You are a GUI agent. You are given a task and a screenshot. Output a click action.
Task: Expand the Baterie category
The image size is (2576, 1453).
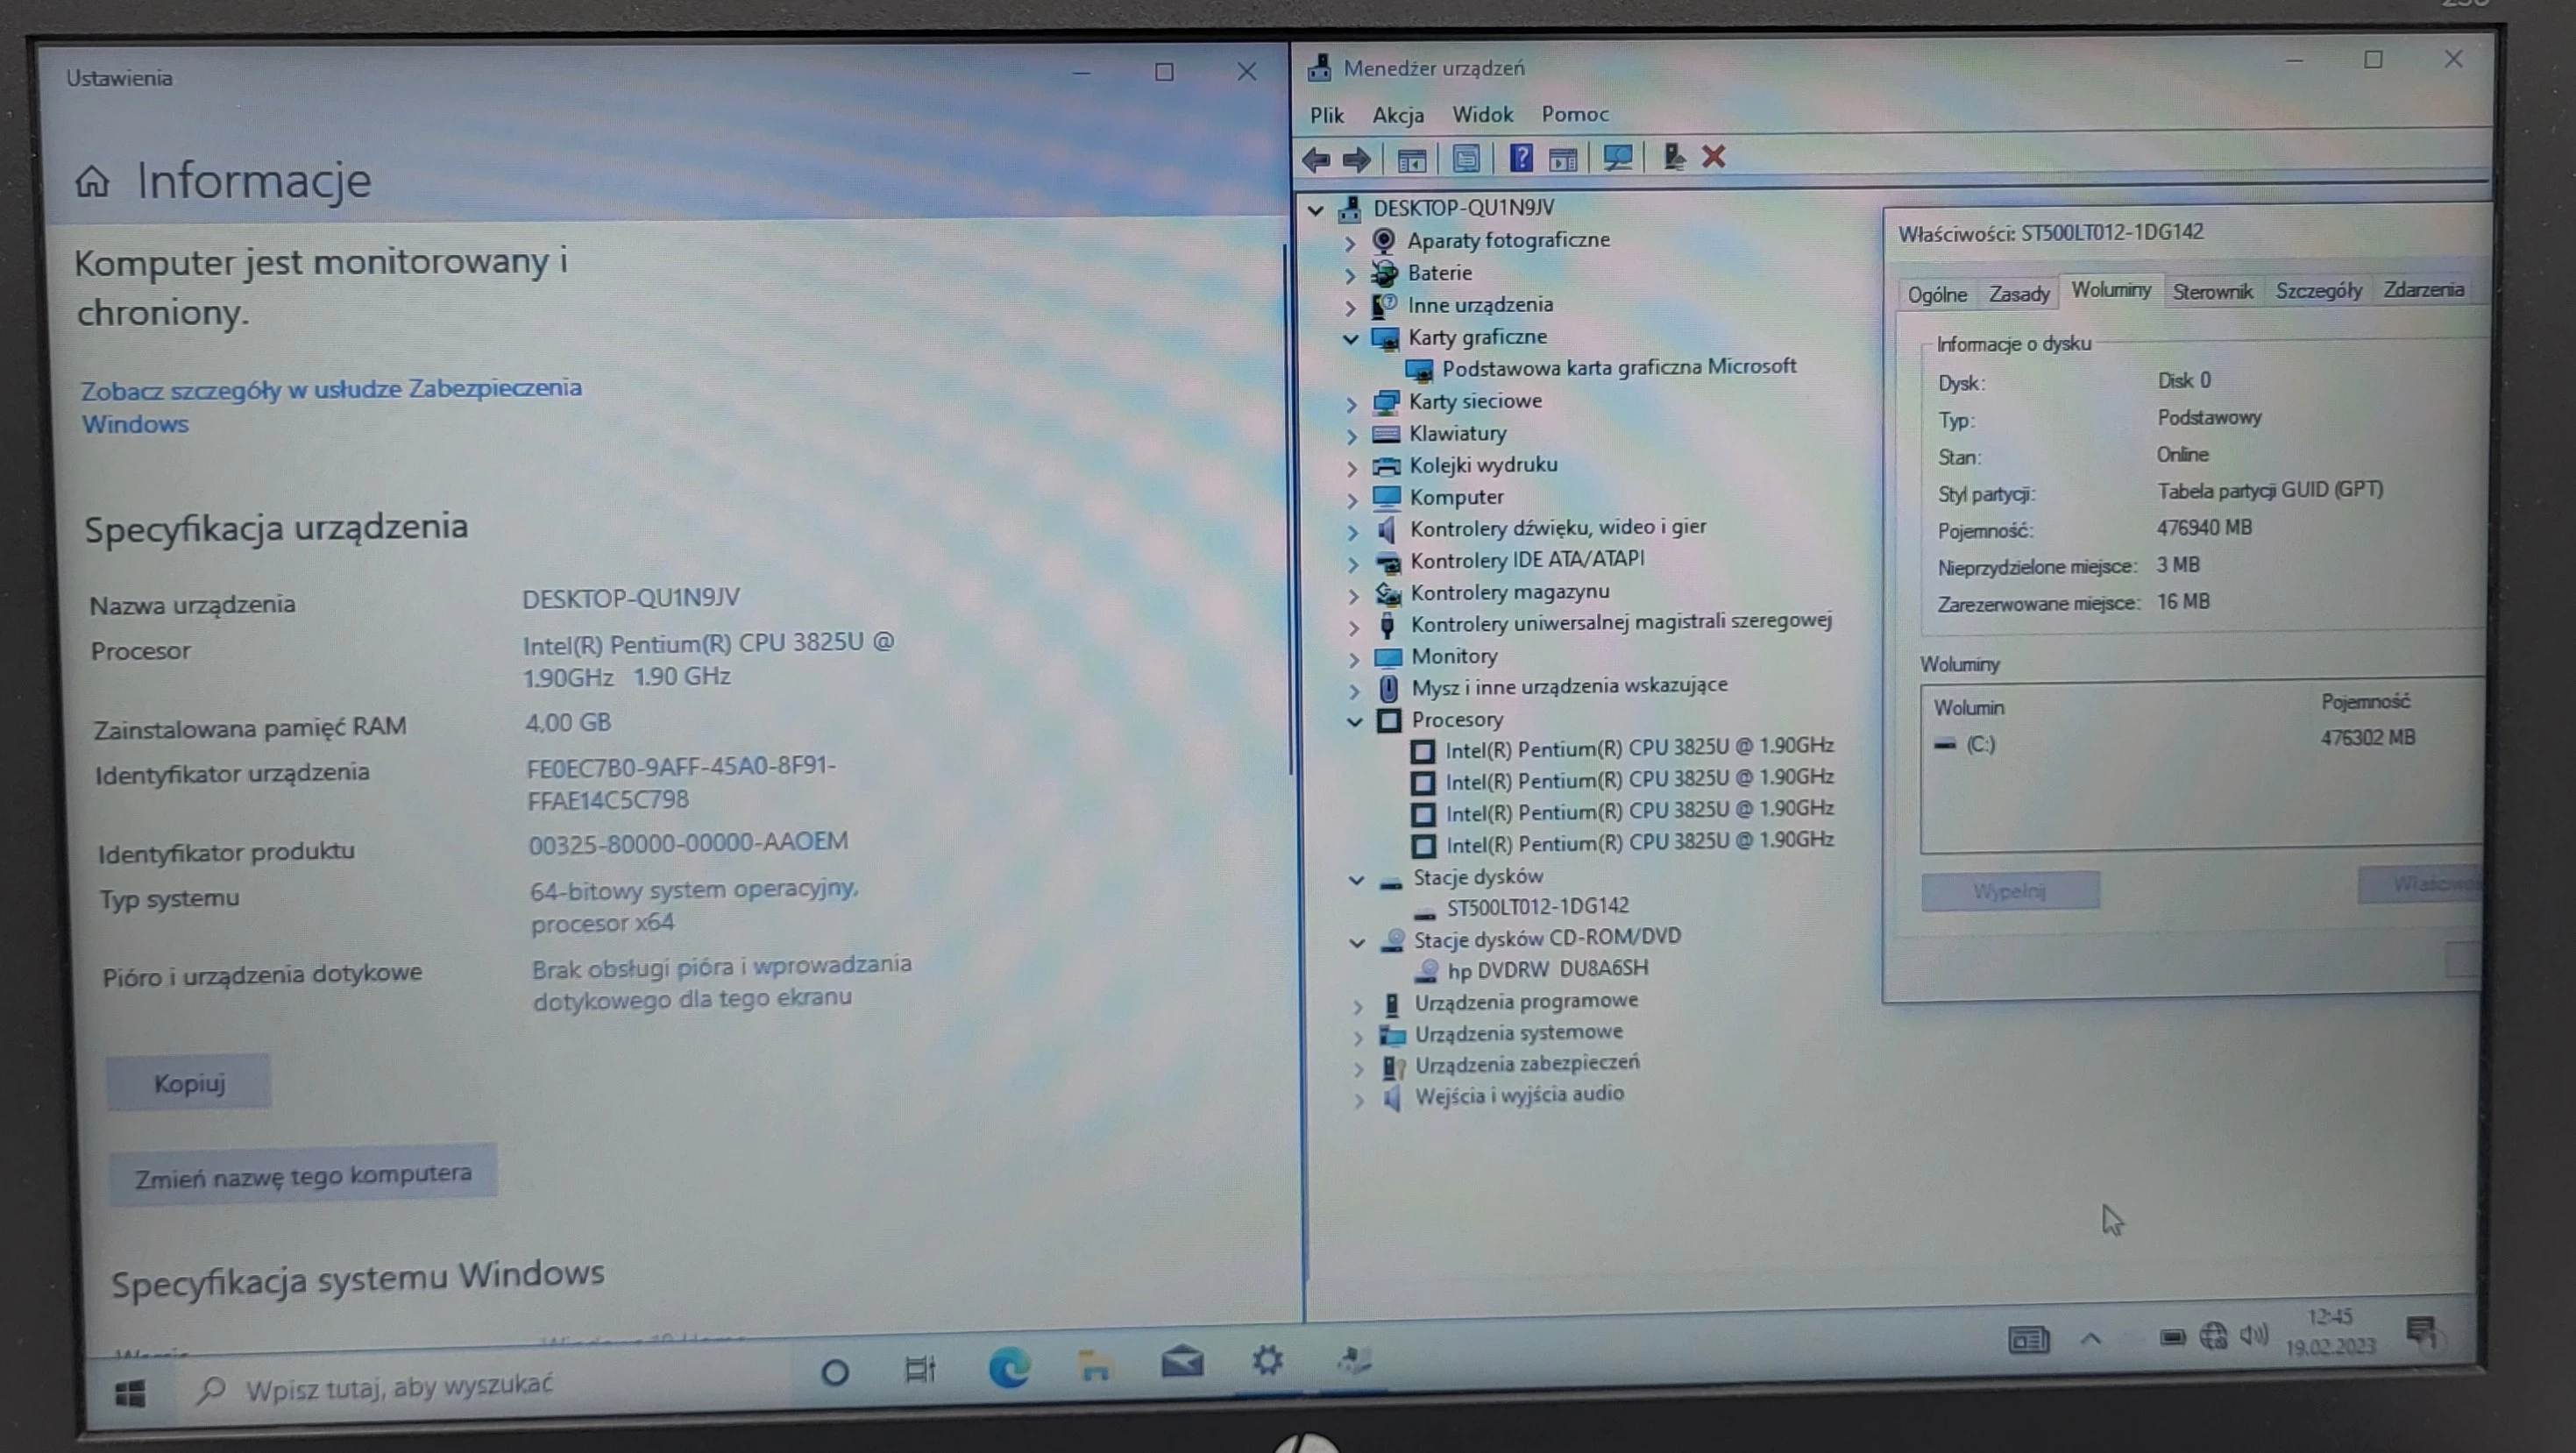1349,274
